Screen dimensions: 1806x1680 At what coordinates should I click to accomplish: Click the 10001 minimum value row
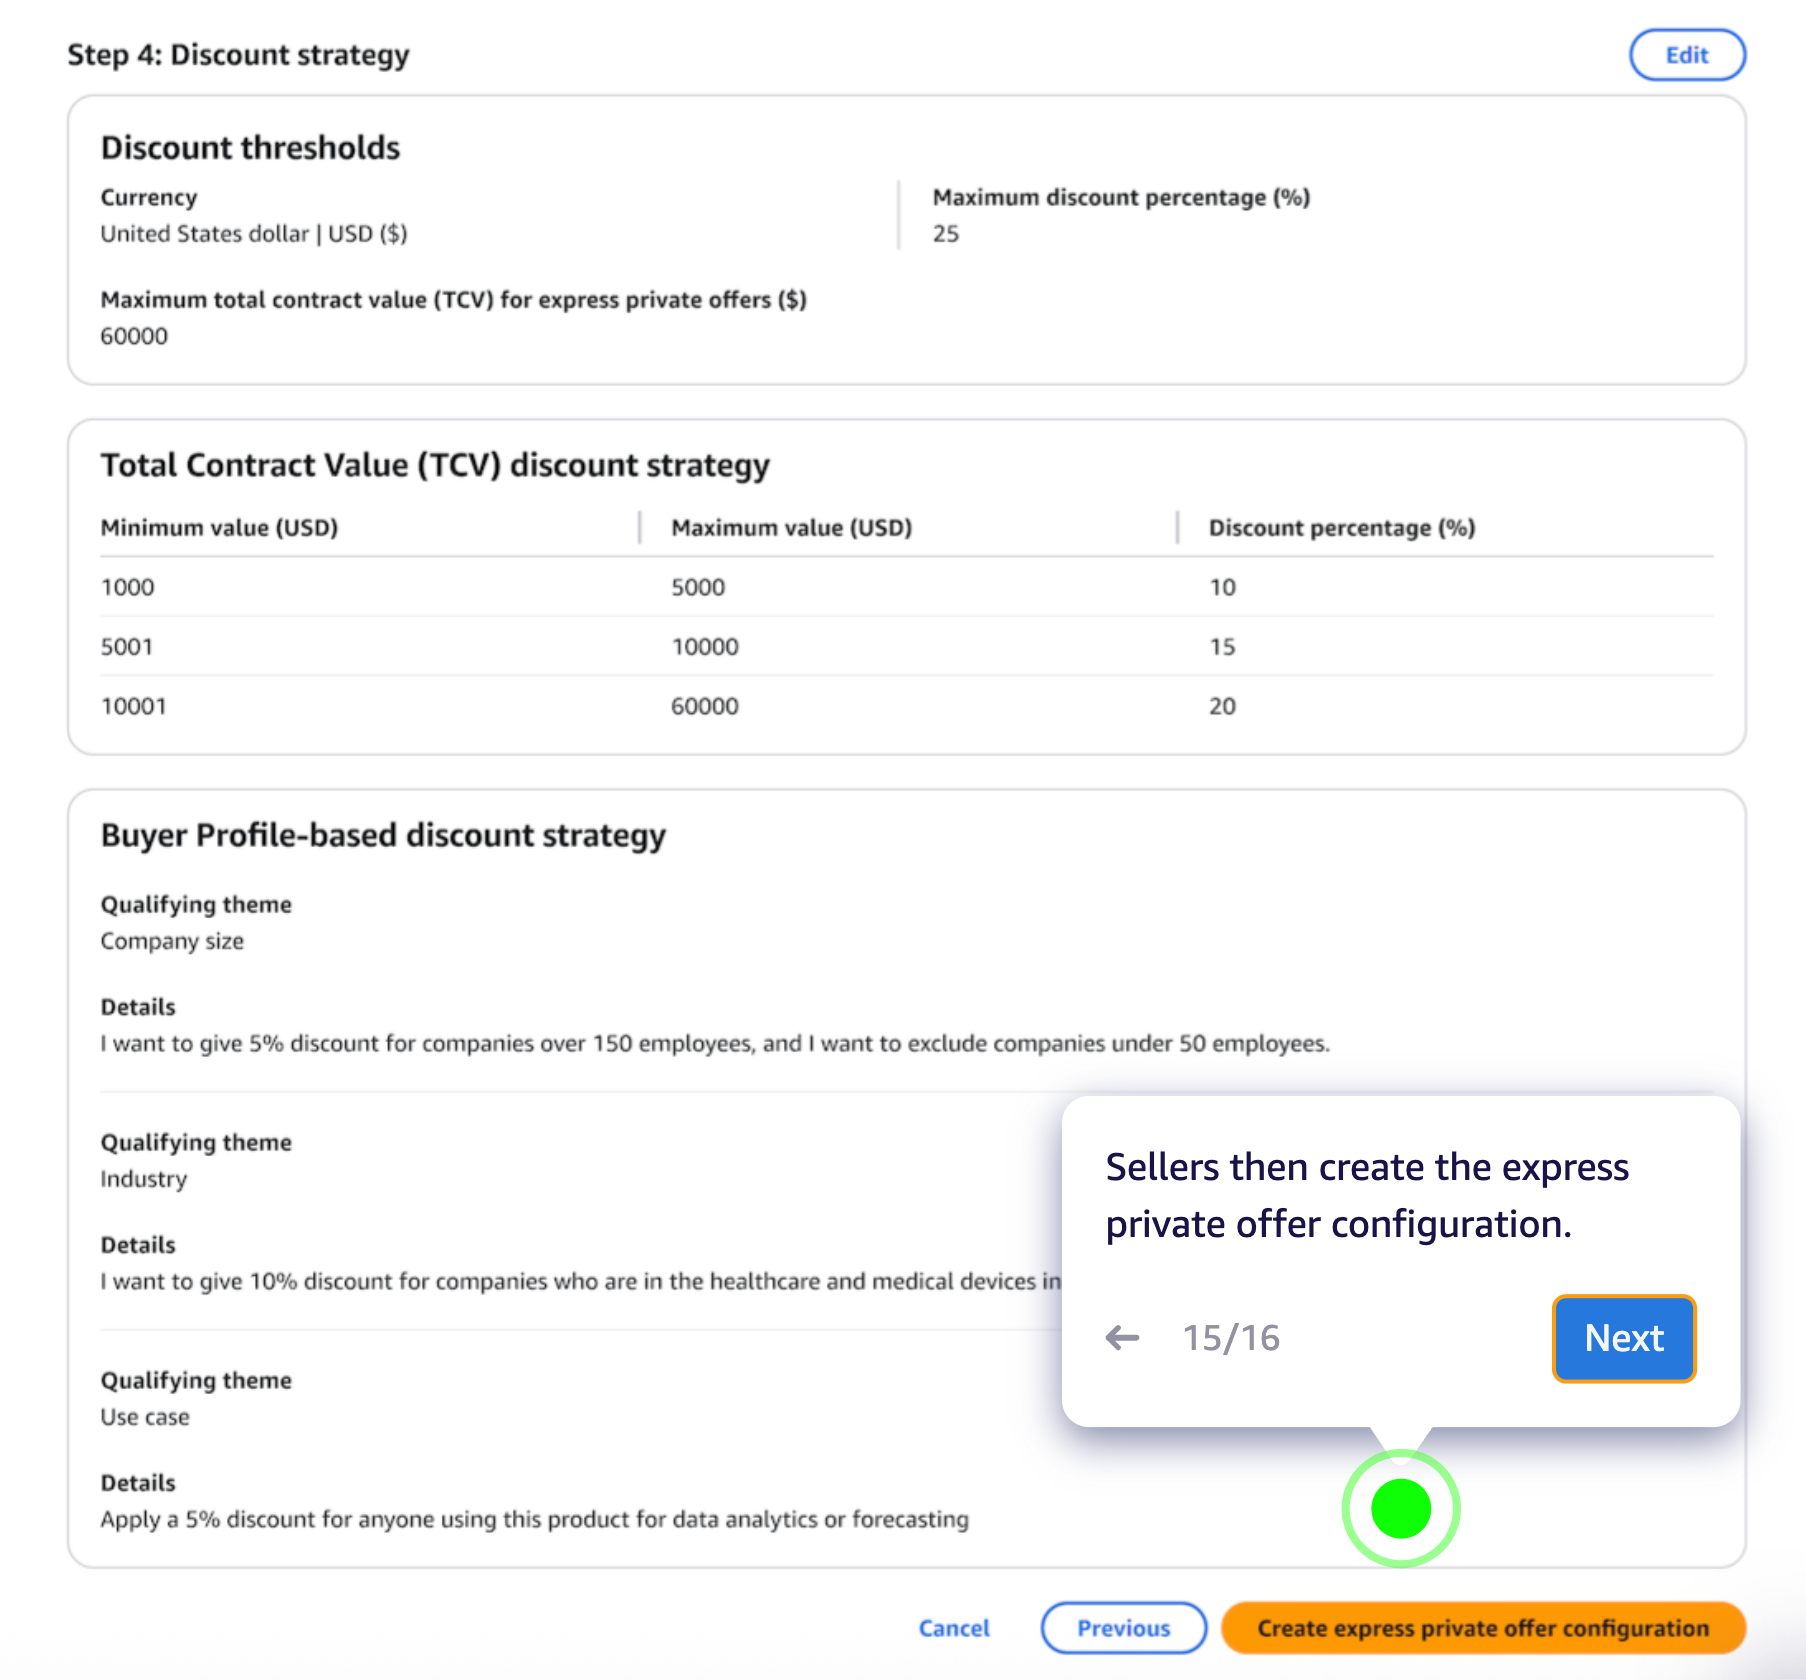click(x=134, y=706)
